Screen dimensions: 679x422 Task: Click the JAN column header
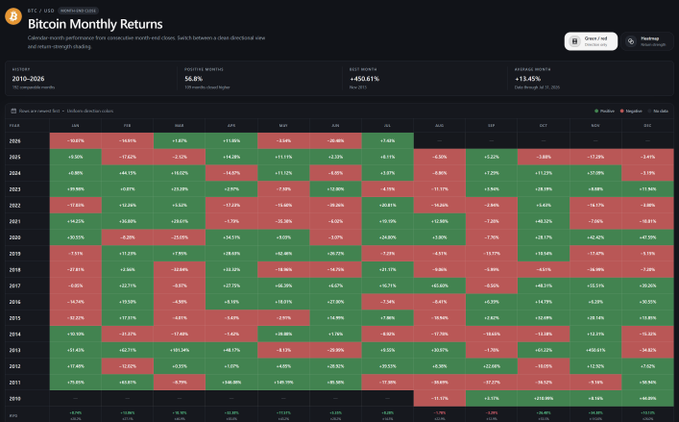pyautogui.click(x=75, y=126)
